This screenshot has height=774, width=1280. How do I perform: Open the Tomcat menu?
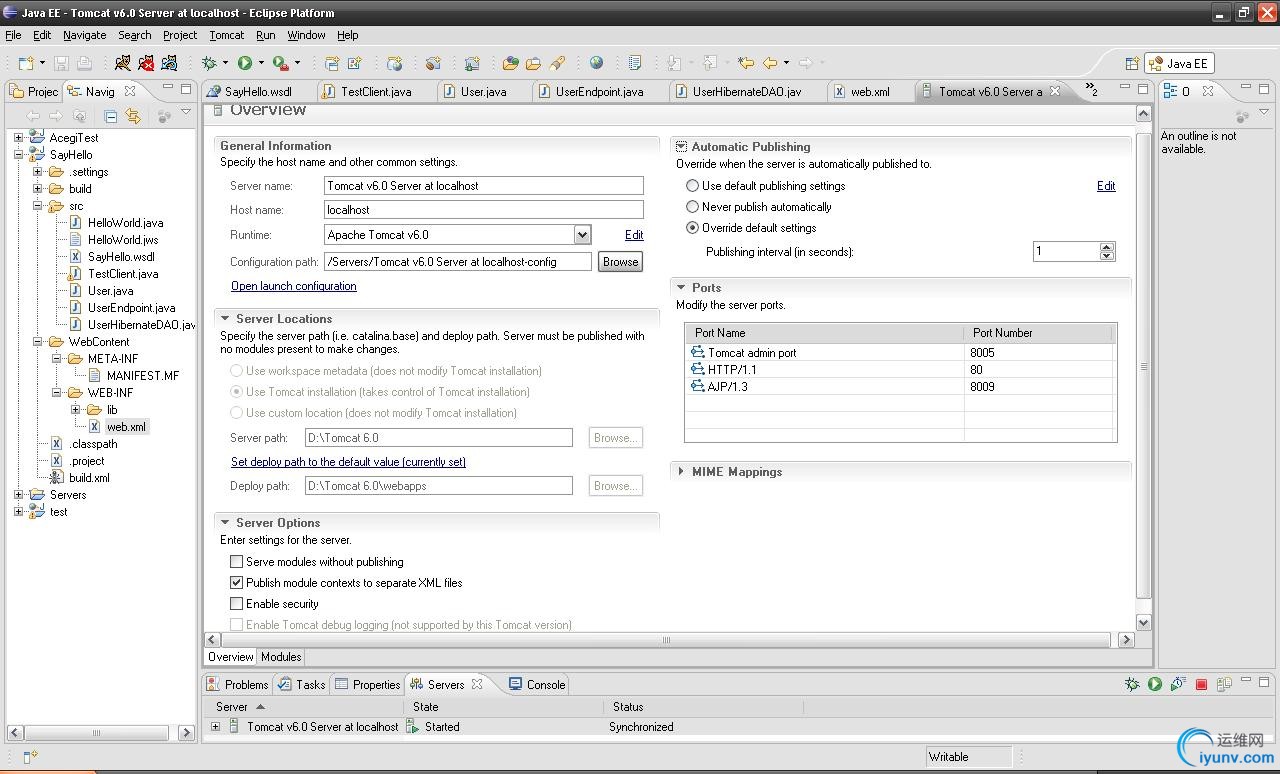[x=227, y=35]
